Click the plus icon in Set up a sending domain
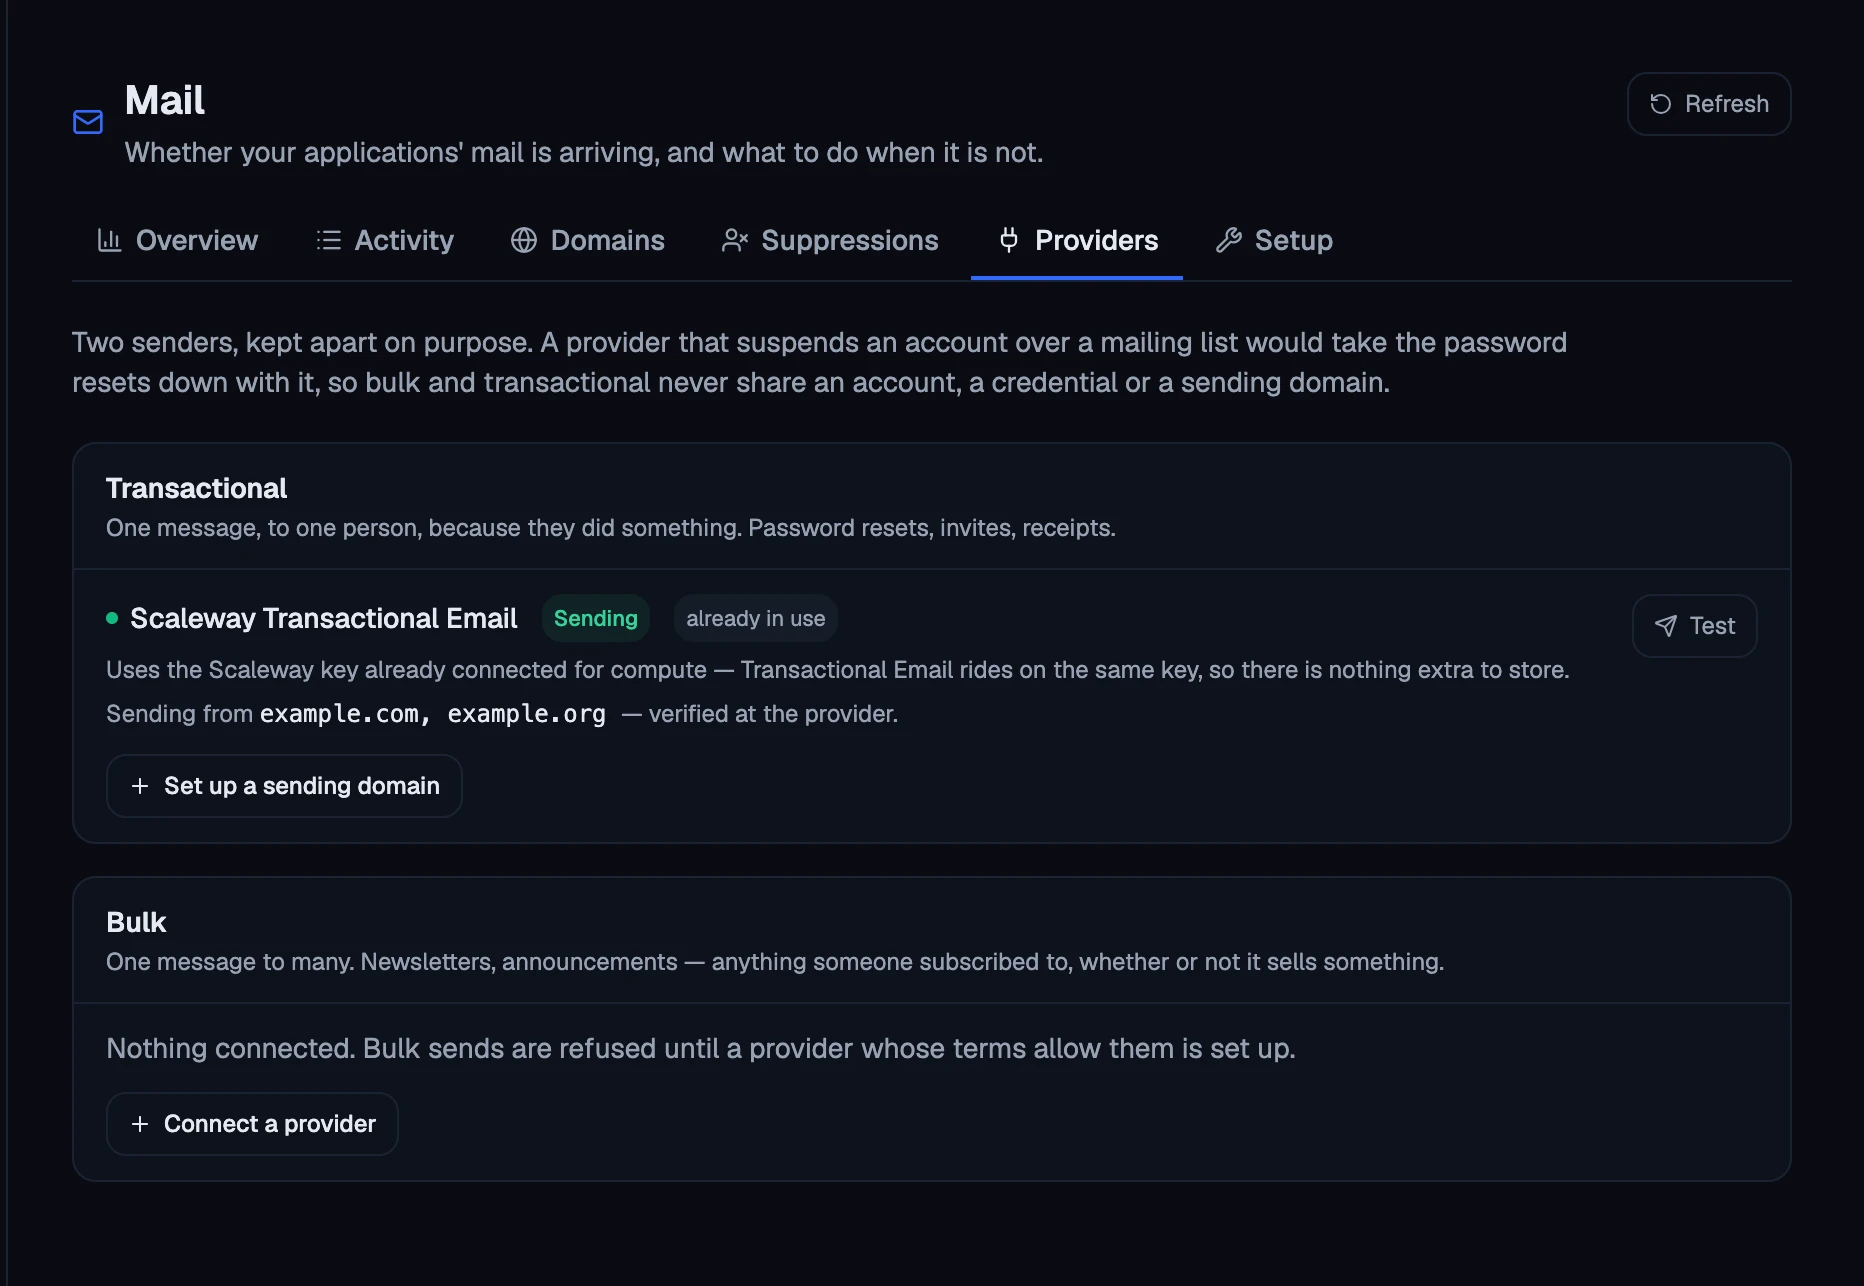This screenshot has height=1286, width=1864. point(140,786)
